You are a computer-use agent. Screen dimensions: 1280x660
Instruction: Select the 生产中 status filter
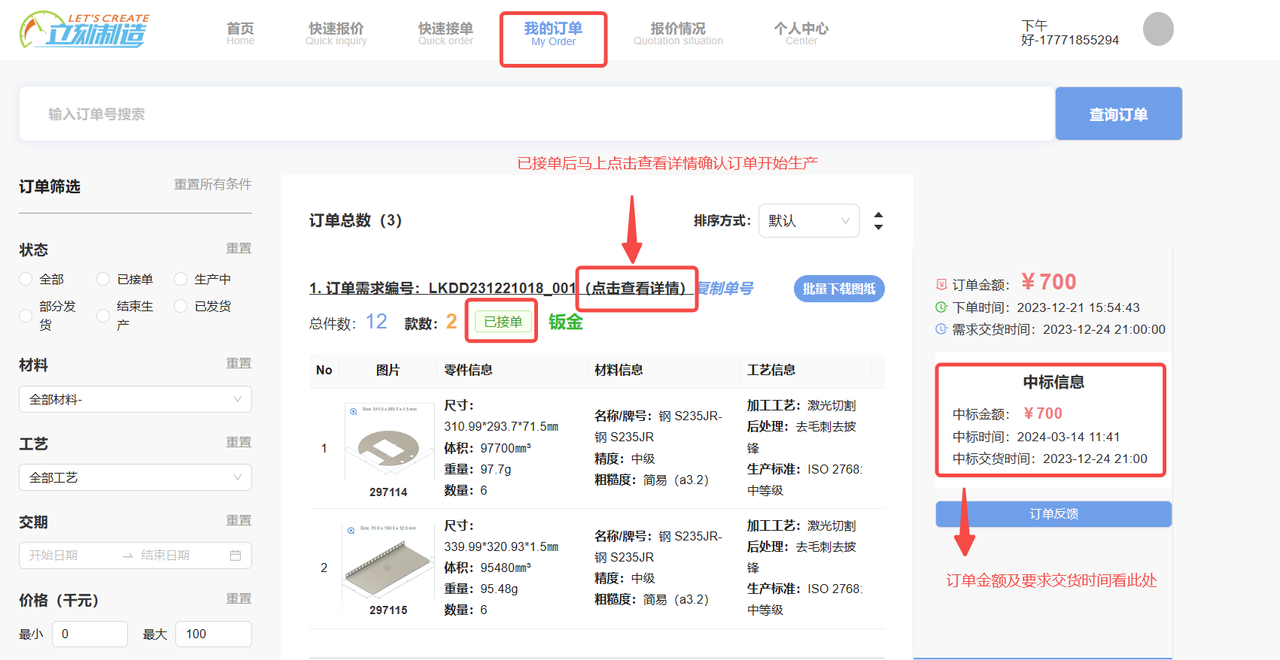coord(181,279)
